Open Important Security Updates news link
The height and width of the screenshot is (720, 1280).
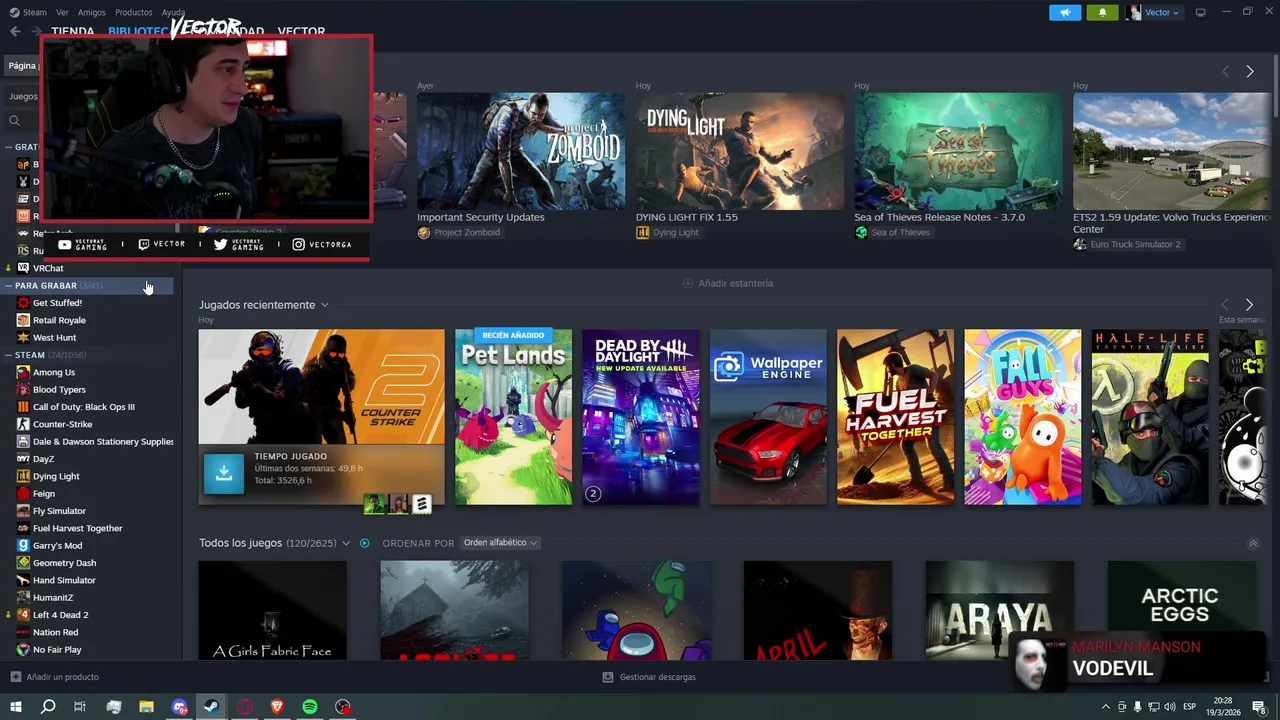coord(481,217)
